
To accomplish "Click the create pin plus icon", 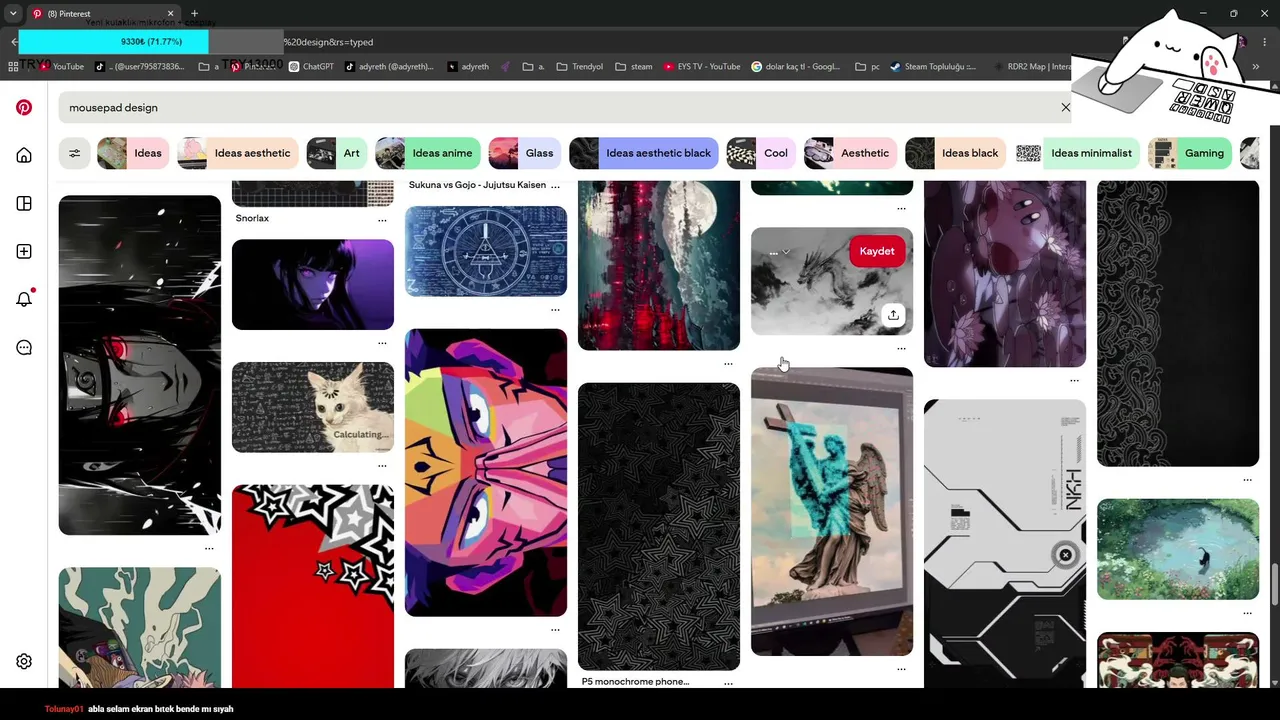I will 24,251.
